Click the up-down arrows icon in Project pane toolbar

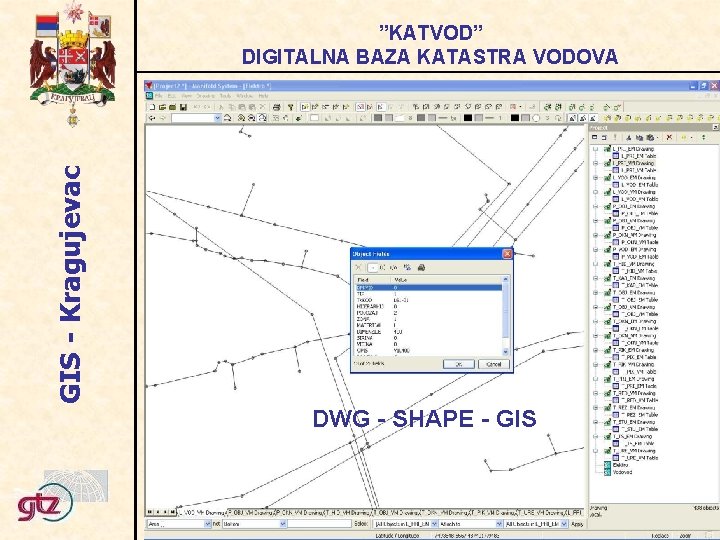tap(703, 137)
